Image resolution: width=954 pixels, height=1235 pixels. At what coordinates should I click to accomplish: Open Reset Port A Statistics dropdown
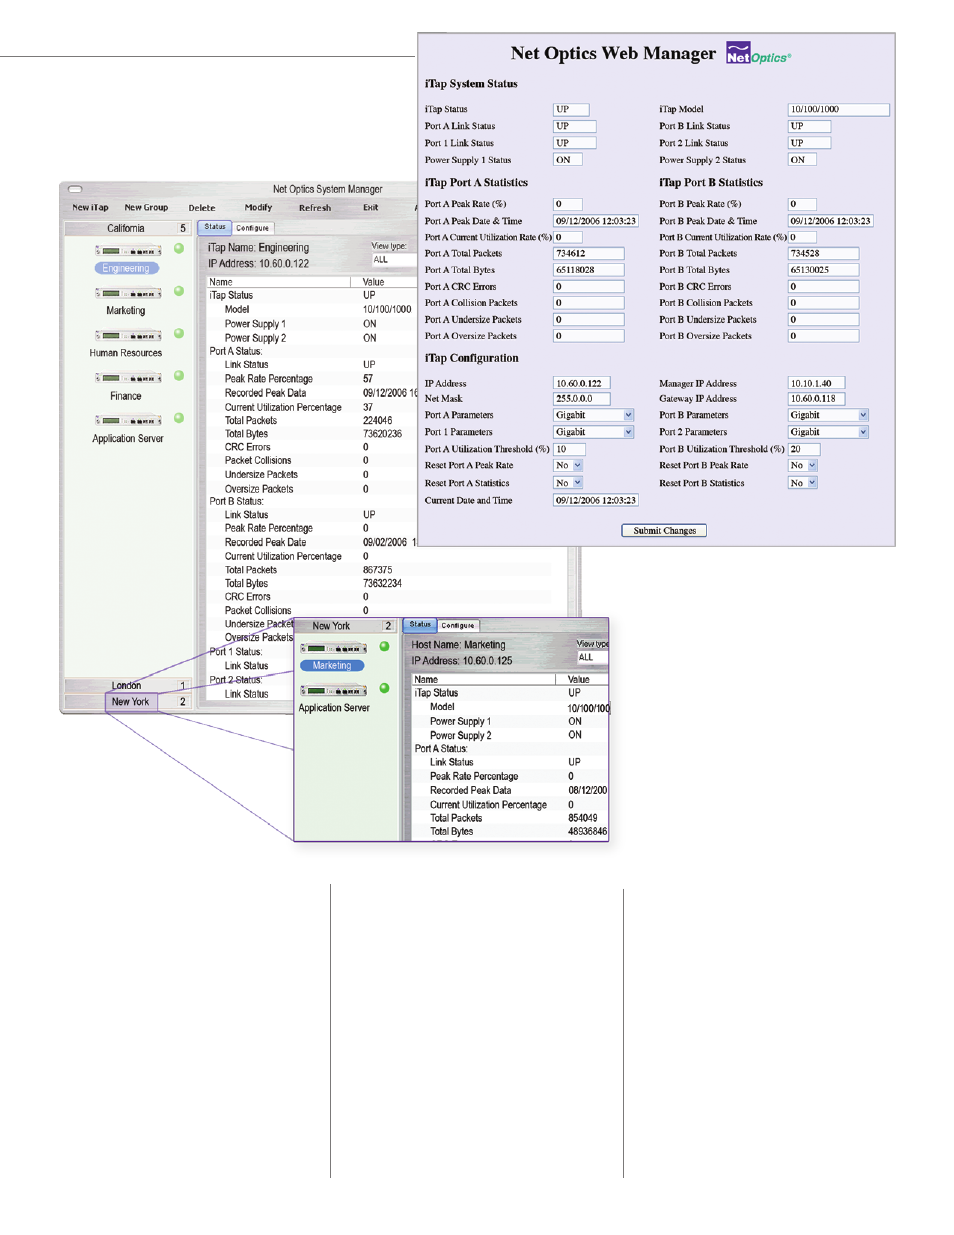568,483
